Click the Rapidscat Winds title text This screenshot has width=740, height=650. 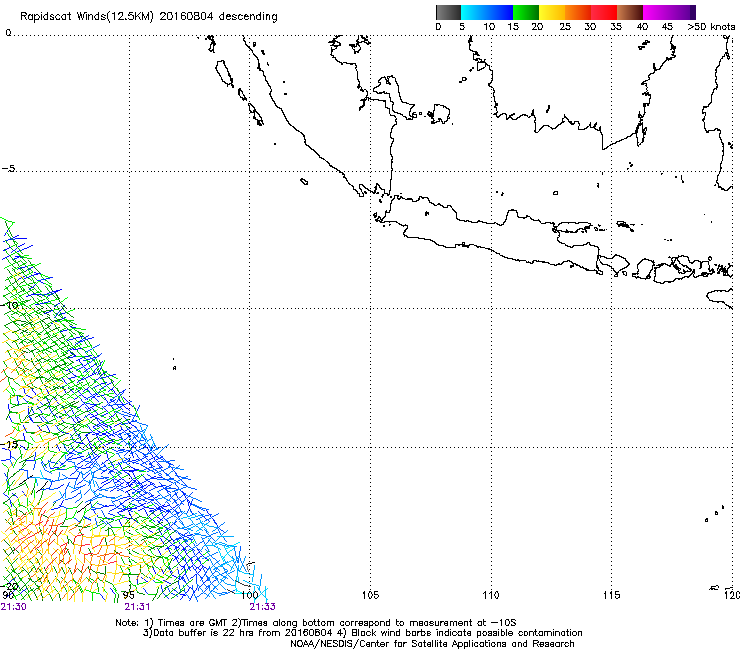coord(148,16)
